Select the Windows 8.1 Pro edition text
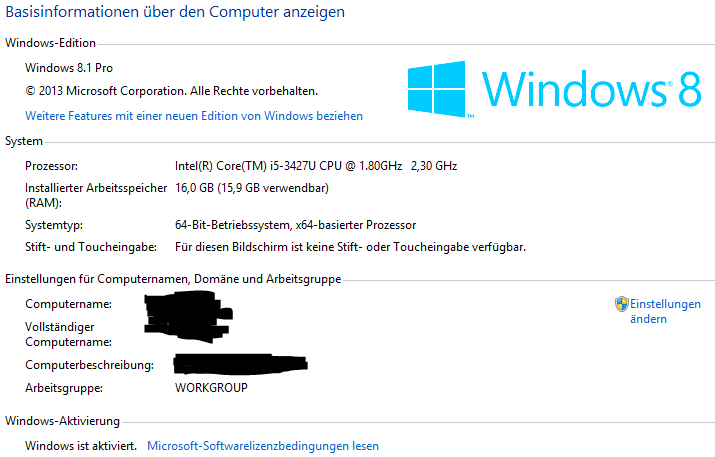 click(x=69, y=68)
